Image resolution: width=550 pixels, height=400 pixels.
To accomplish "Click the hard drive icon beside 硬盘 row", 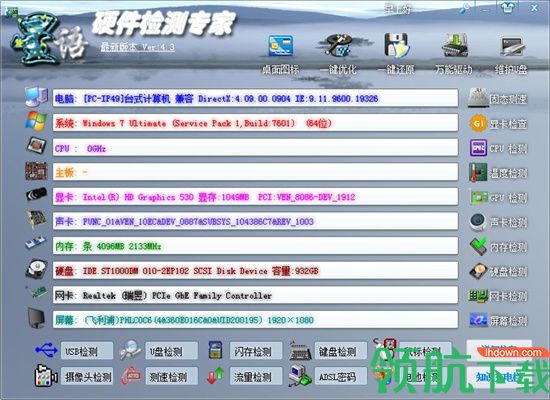I will tap(36, 269).
